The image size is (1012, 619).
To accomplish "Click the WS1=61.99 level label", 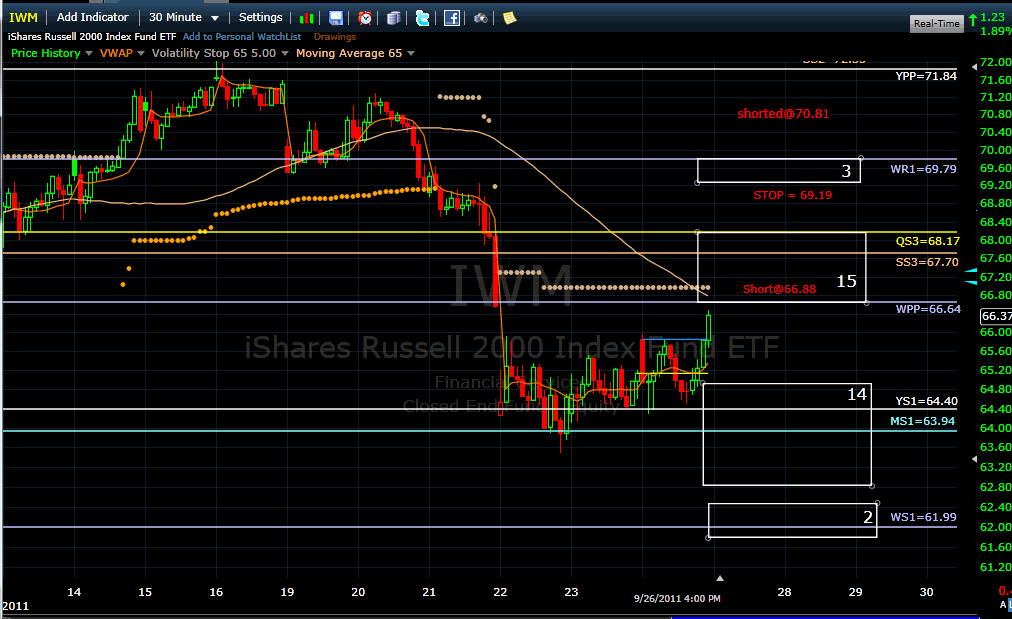I will pyautogui.click(x=924, y=517).
